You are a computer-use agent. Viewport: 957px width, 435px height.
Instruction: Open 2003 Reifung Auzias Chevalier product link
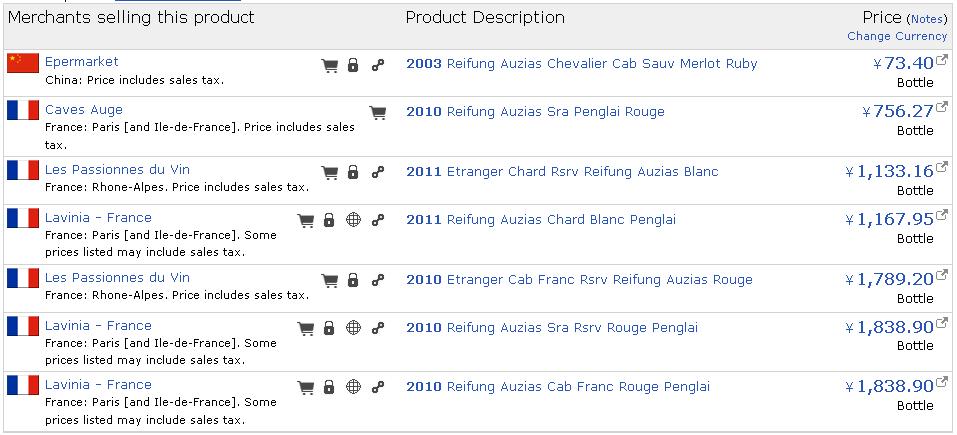tap(581, 64)
